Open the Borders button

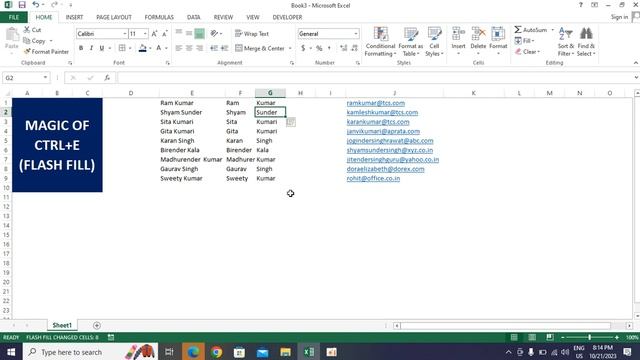coord(122,48)
